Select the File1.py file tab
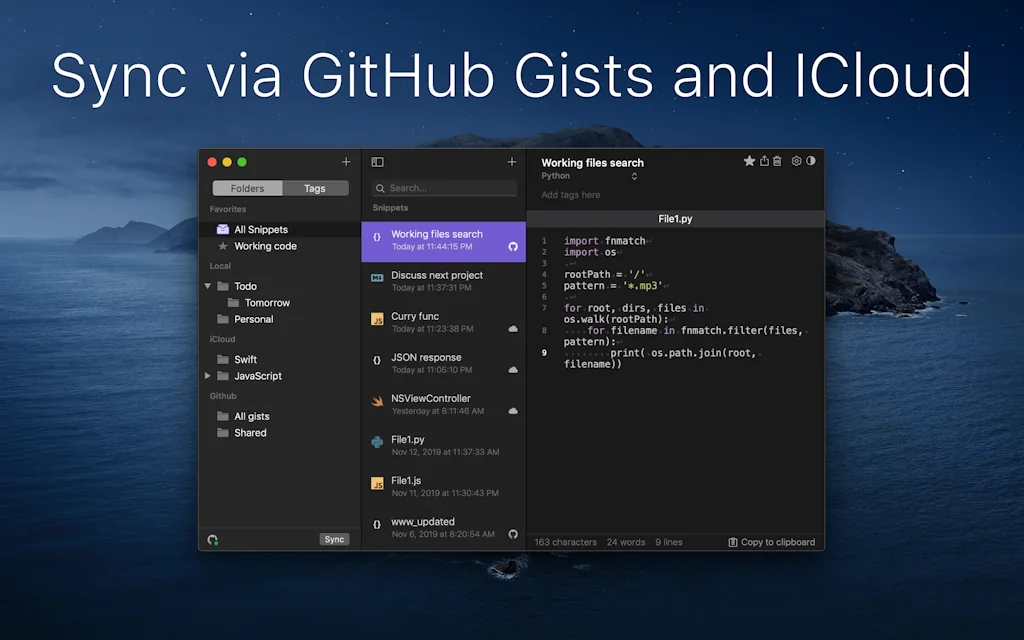Screen dimensions: 1024x640 (675, 218)
